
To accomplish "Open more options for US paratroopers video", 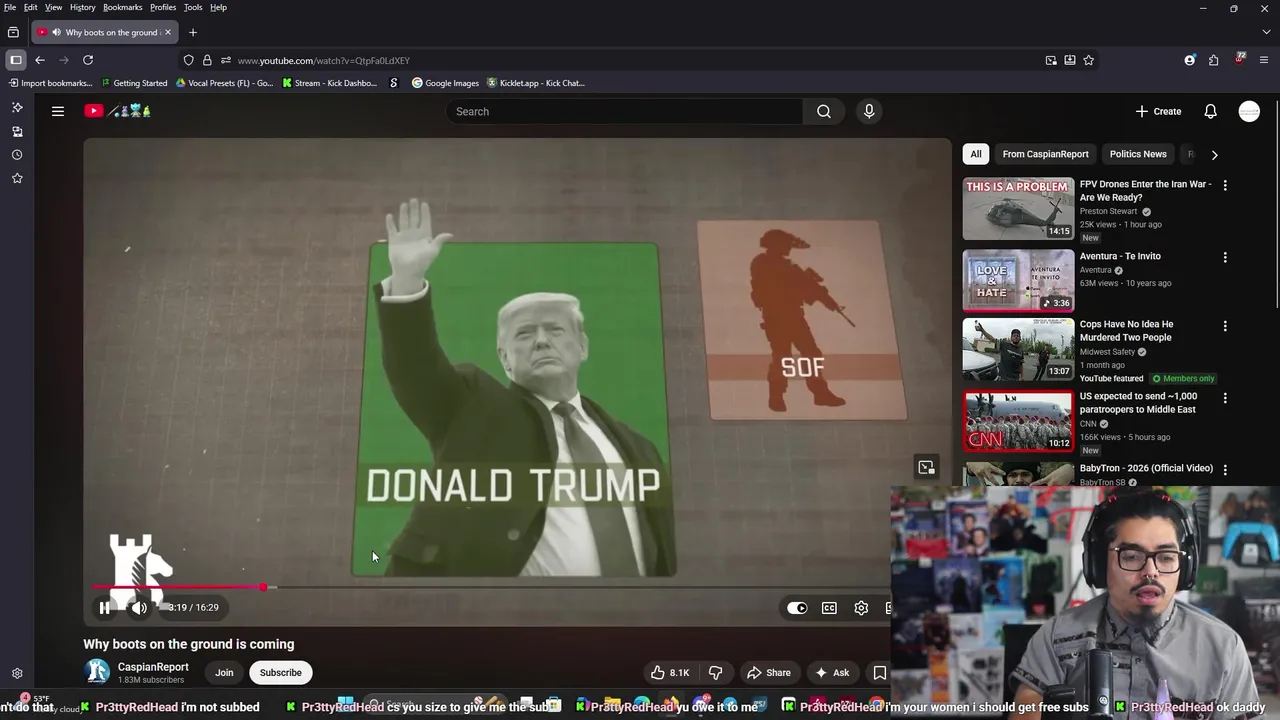I will [1225, 398].
